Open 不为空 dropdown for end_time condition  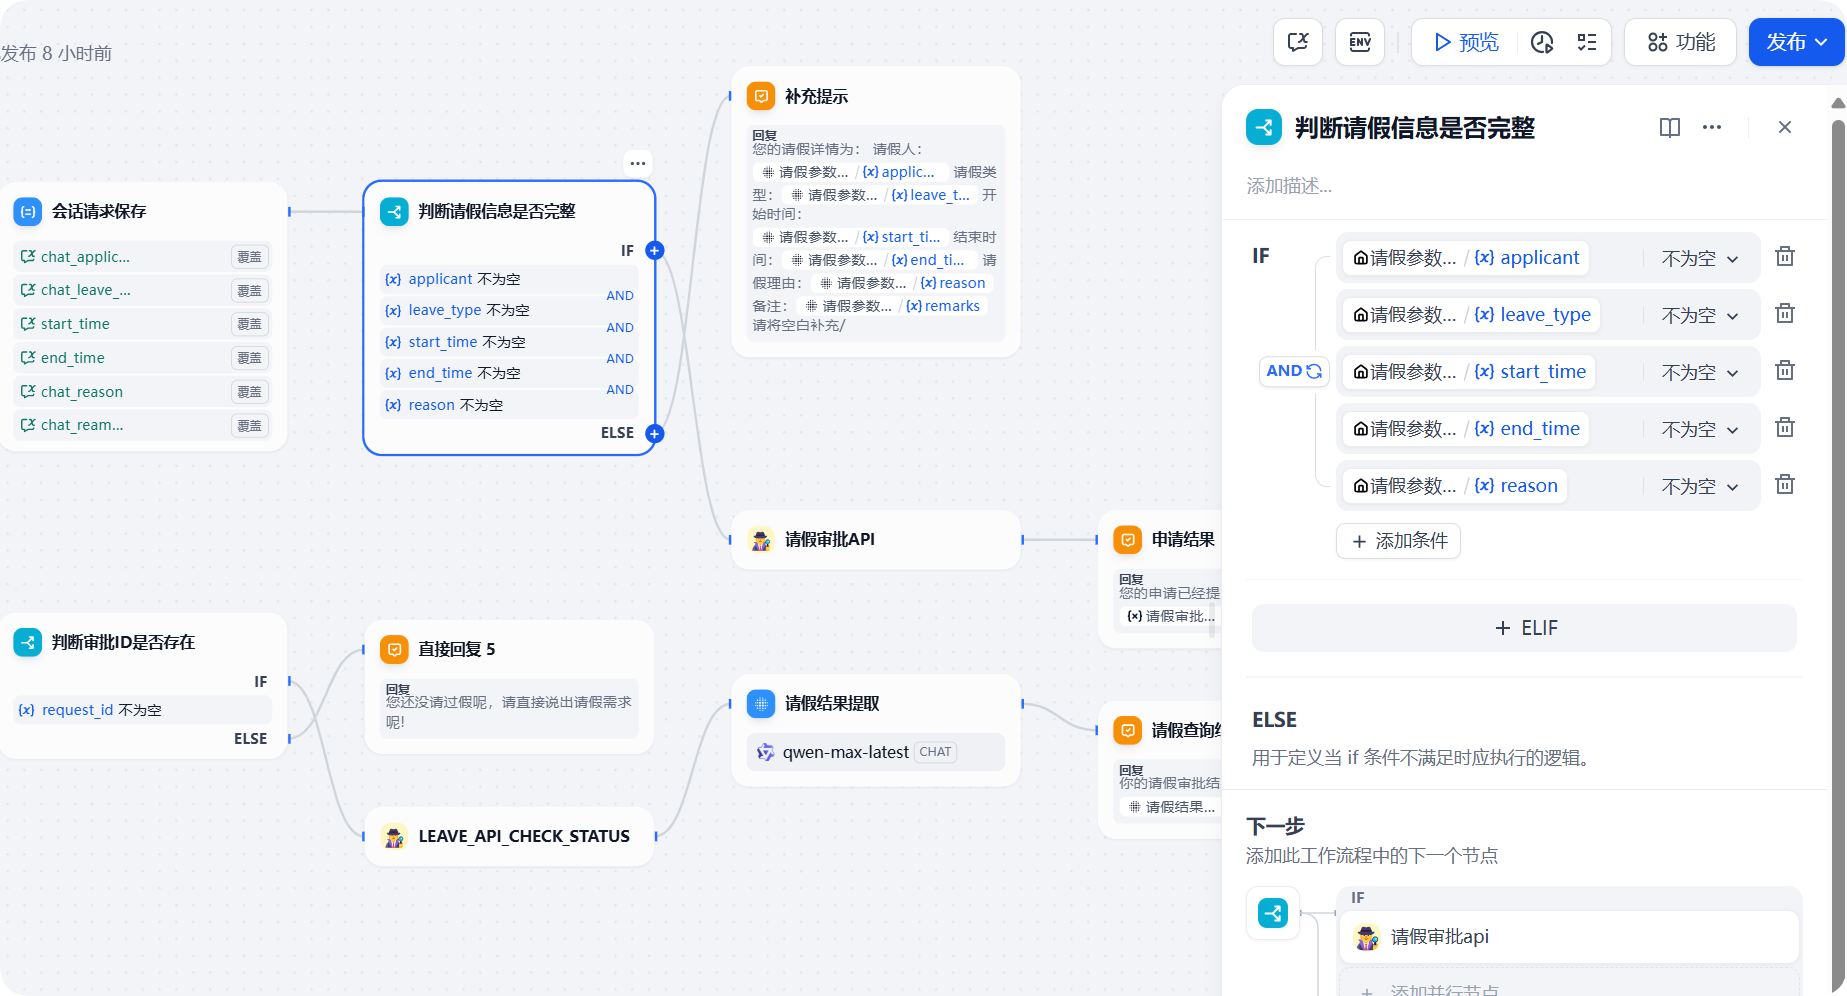[x=1700, y=430]
